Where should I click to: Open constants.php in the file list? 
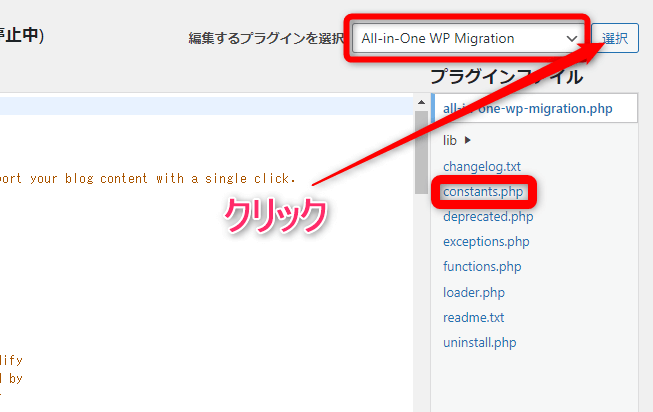click(483, 192)
